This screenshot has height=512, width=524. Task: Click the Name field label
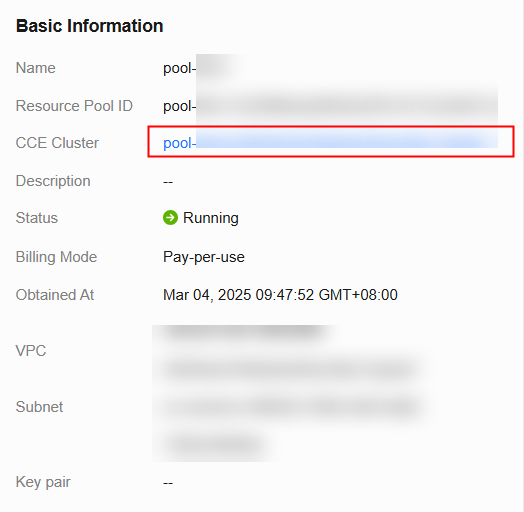(x=35, y=68)
